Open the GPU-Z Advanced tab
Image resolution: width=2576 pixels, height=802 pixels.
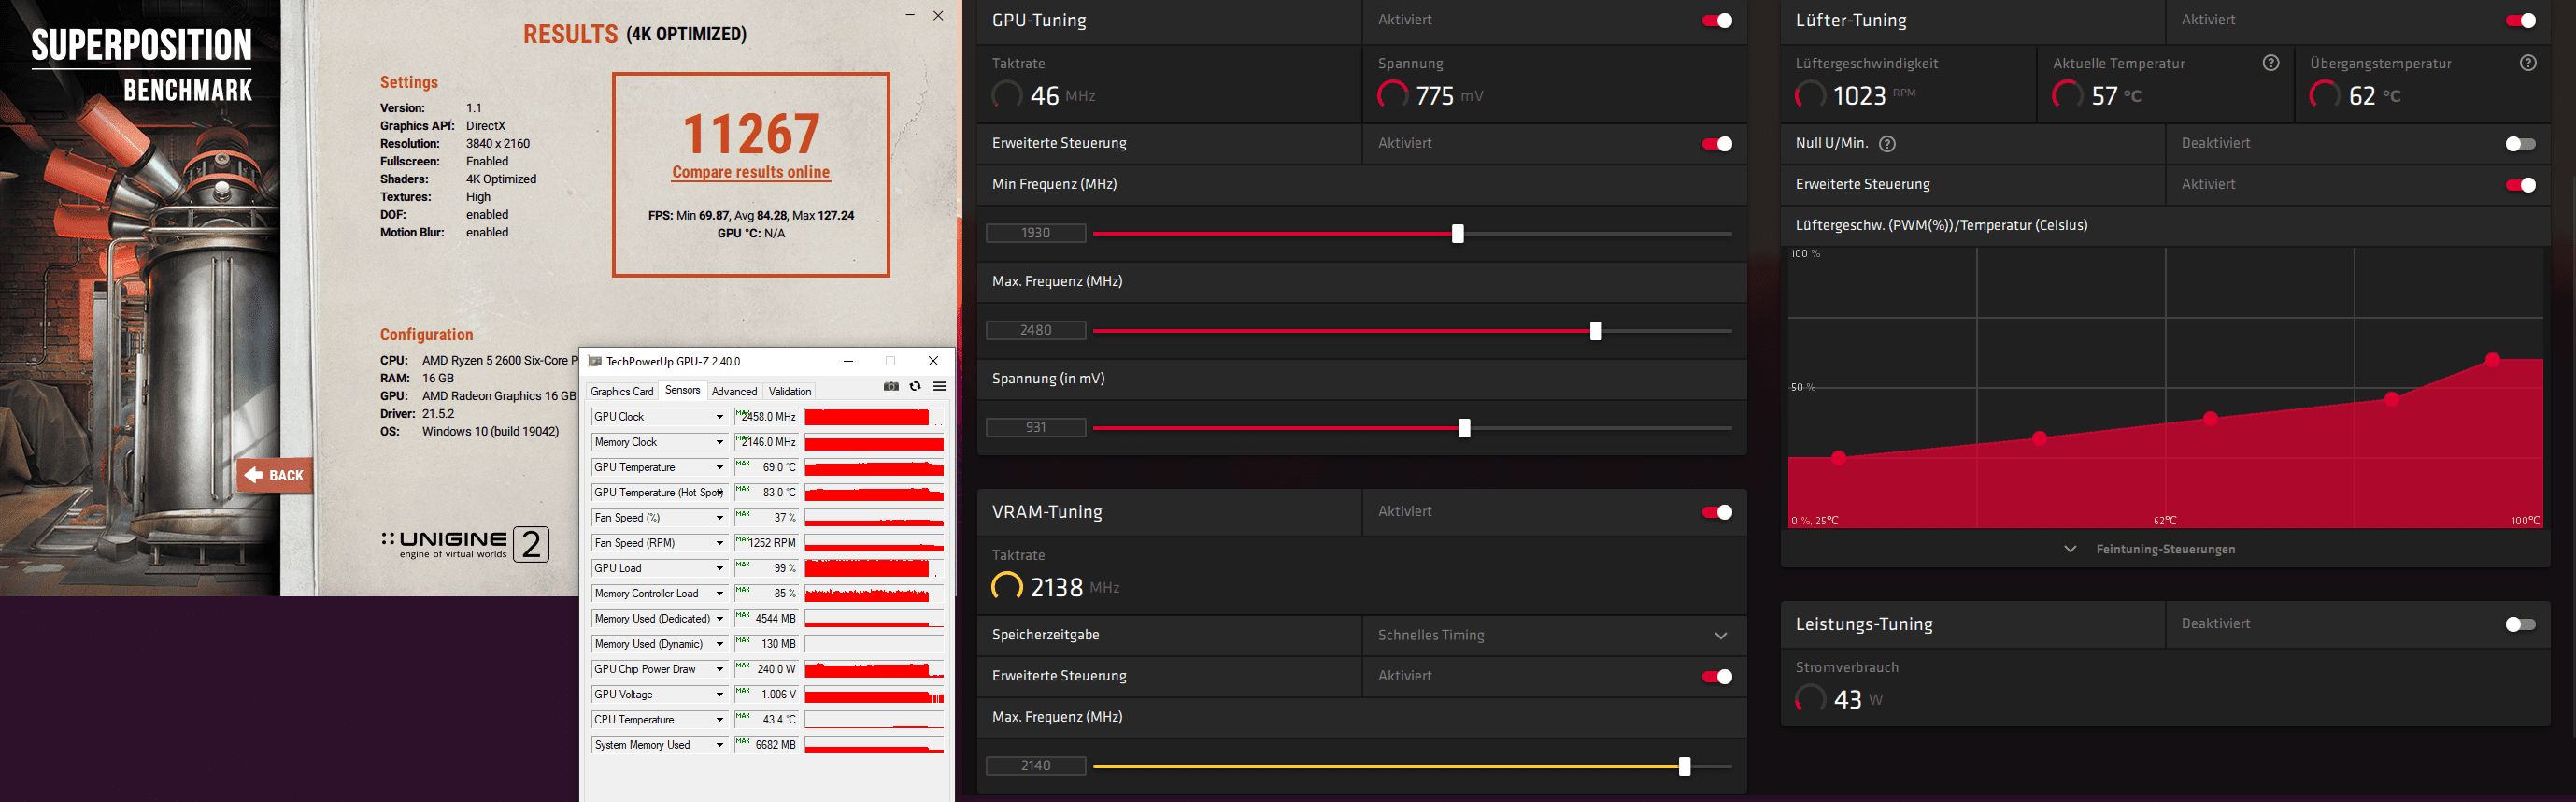[x=734, y=392]
